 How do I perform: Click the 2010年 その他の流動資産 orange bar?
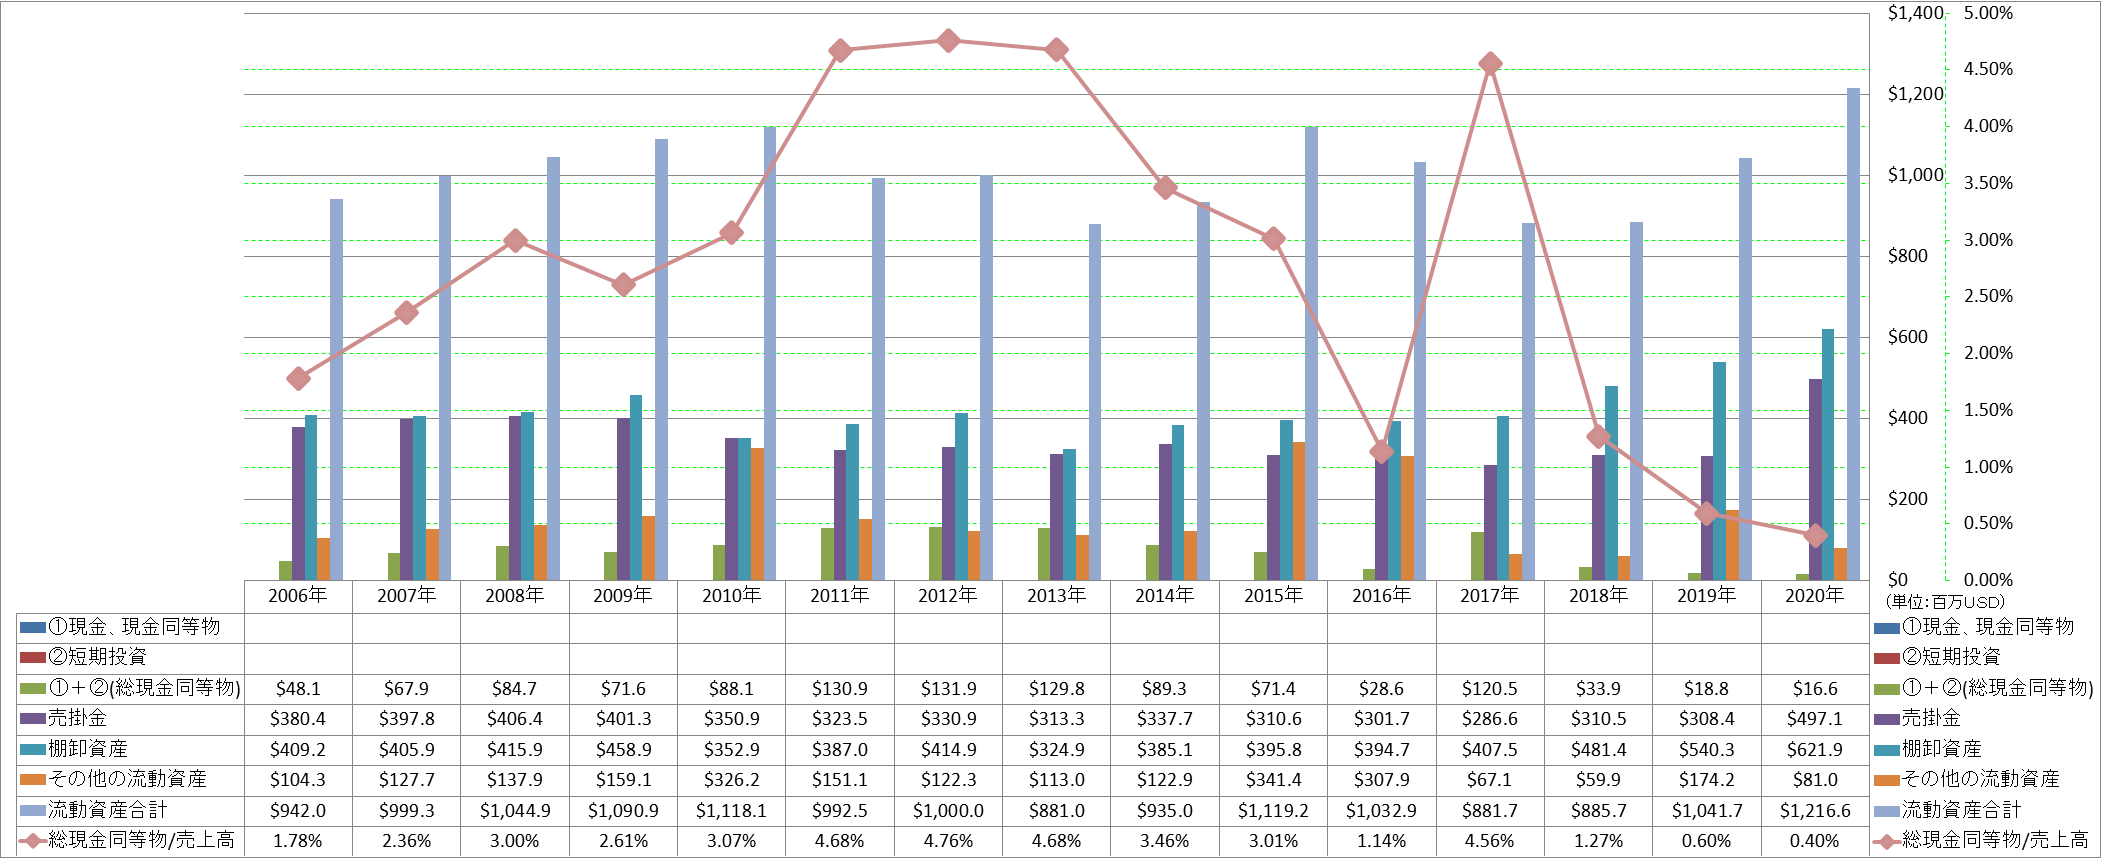[x=757, y=514]
